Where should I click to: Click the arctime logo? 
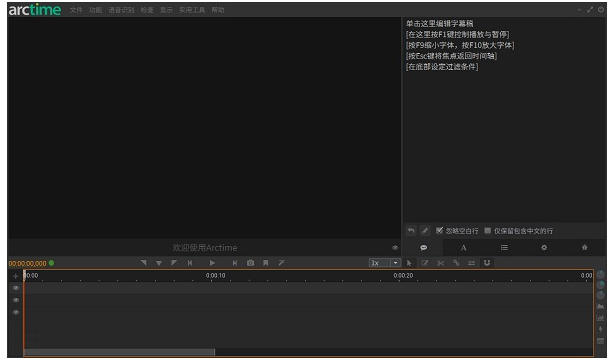(35, 9)
